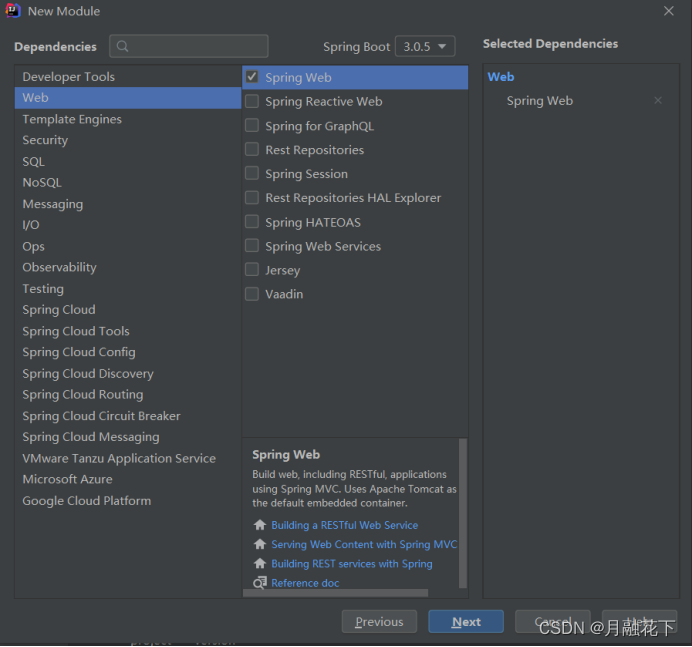Viewport: 692px width, 647px height.
Task: Click home icon beside Serving Web Content
Action: click(x=260, y=544)
